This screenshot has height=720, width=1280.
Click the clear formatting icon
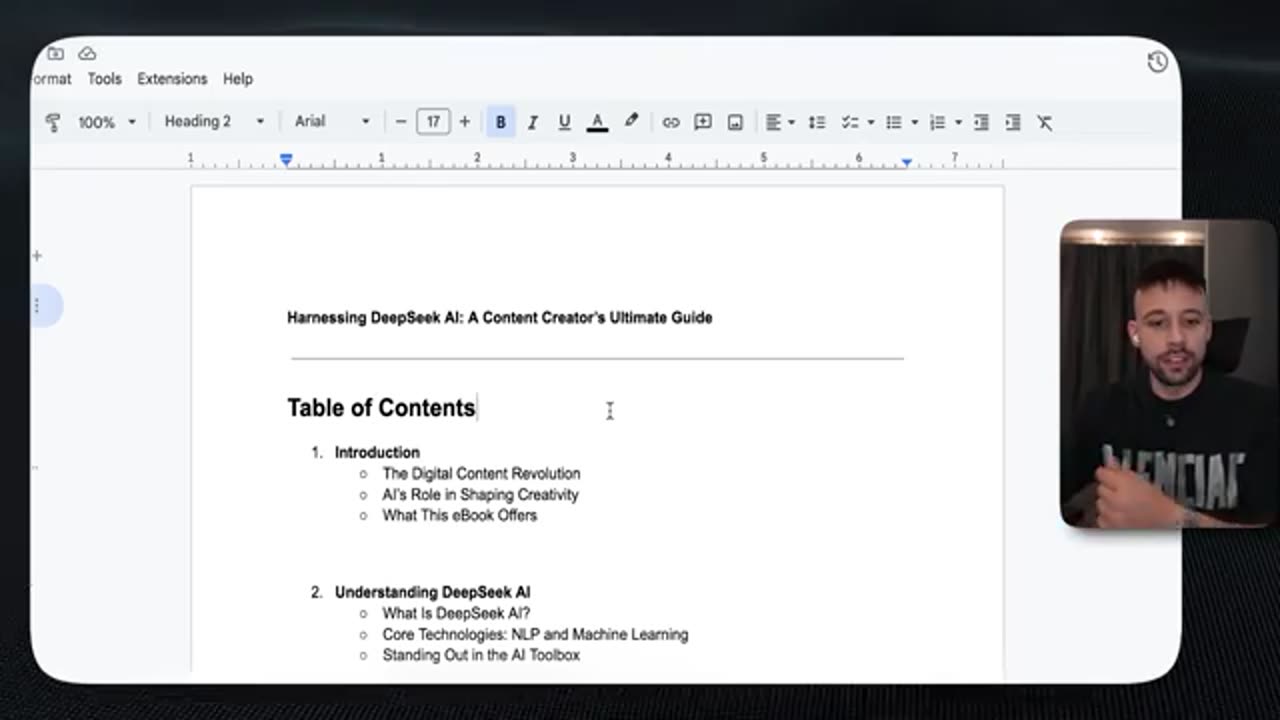[1045, 122]
